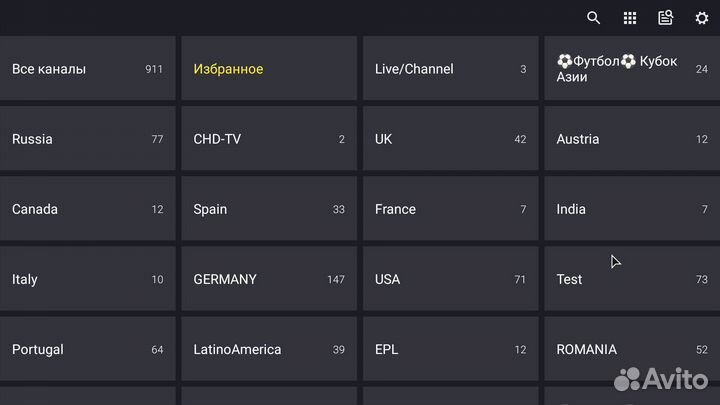Click the grid view icon

click(630, 18)
